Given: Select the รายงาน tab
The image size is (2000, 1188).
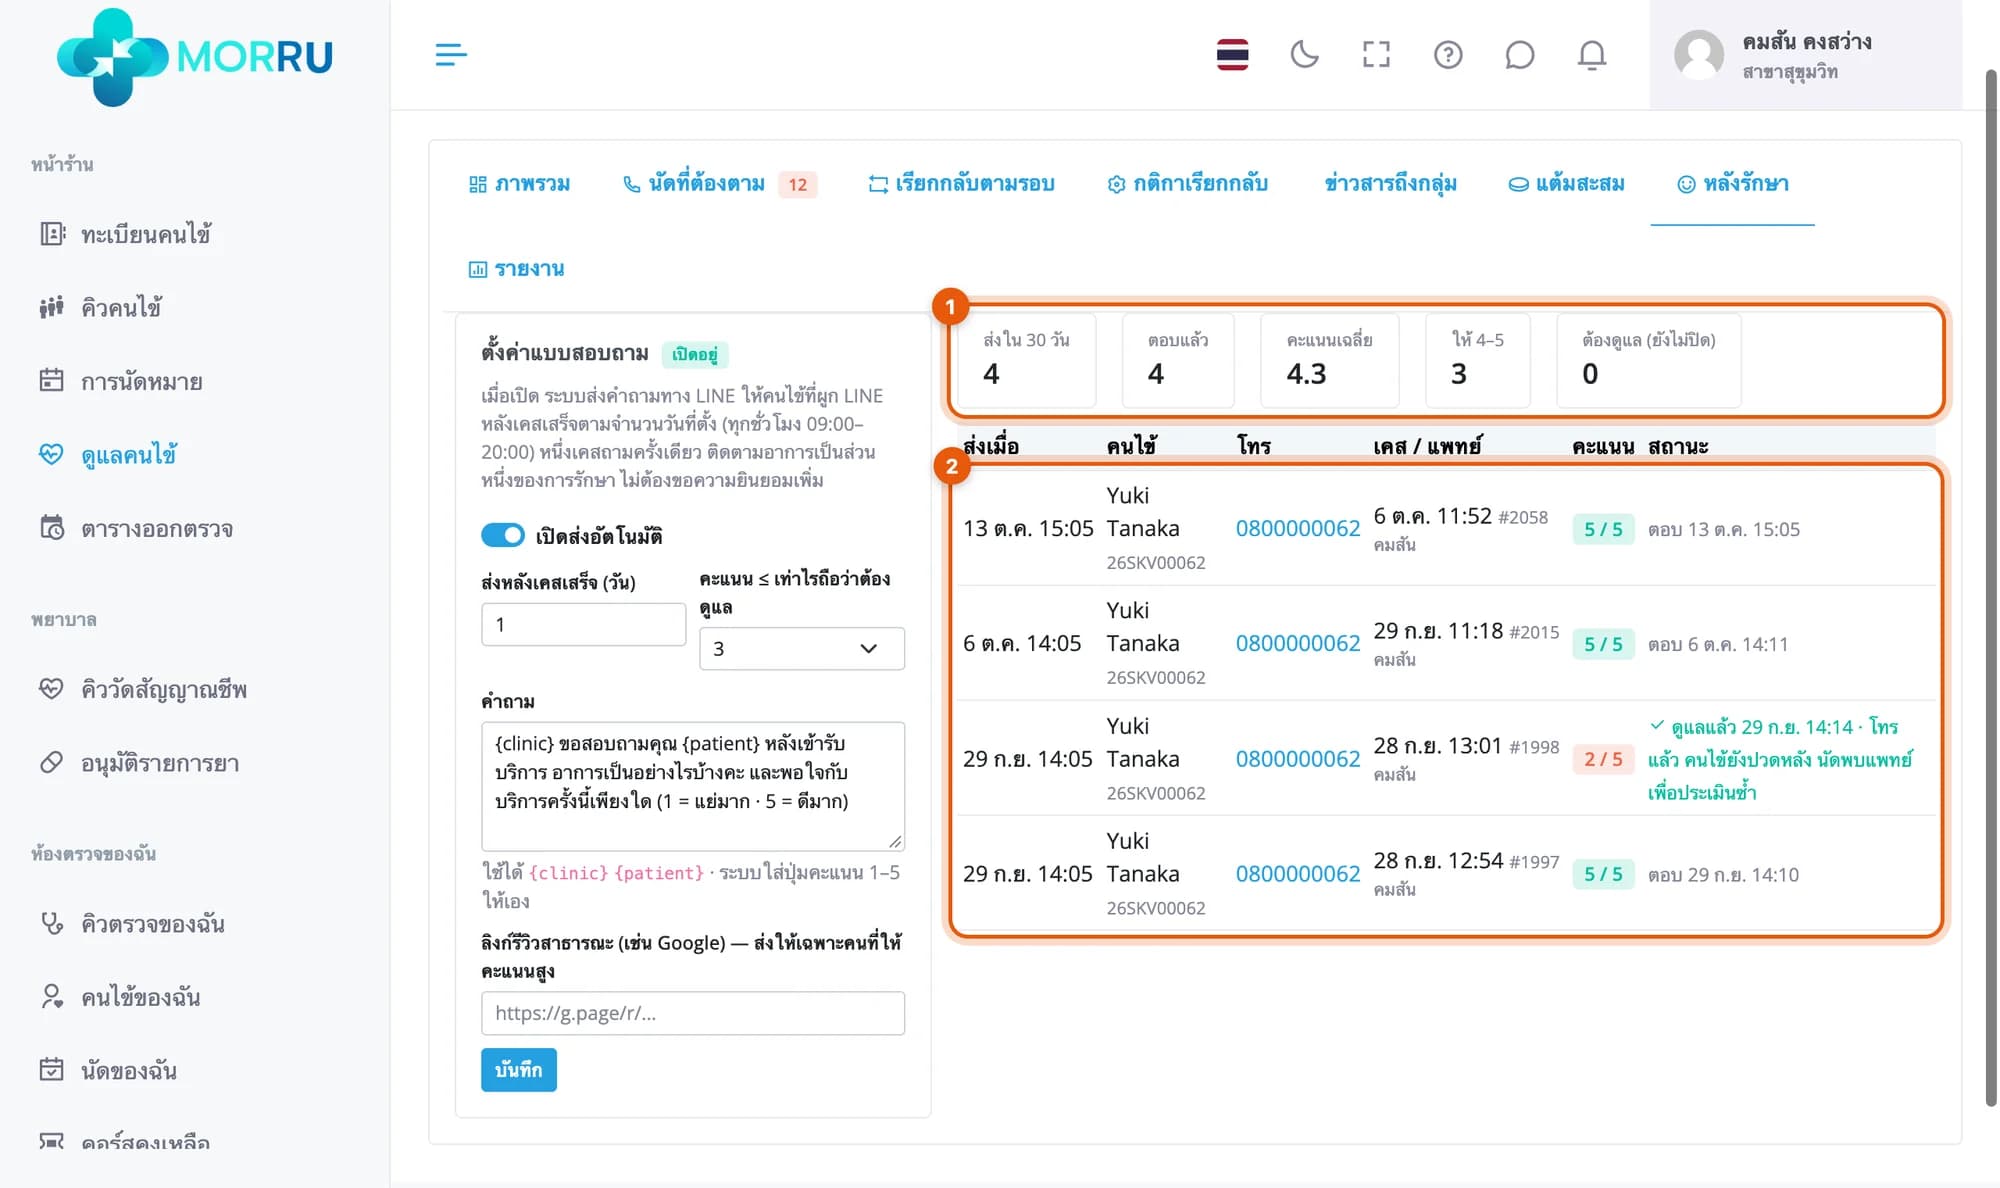Looking at the screenshot, I should 517,269.
